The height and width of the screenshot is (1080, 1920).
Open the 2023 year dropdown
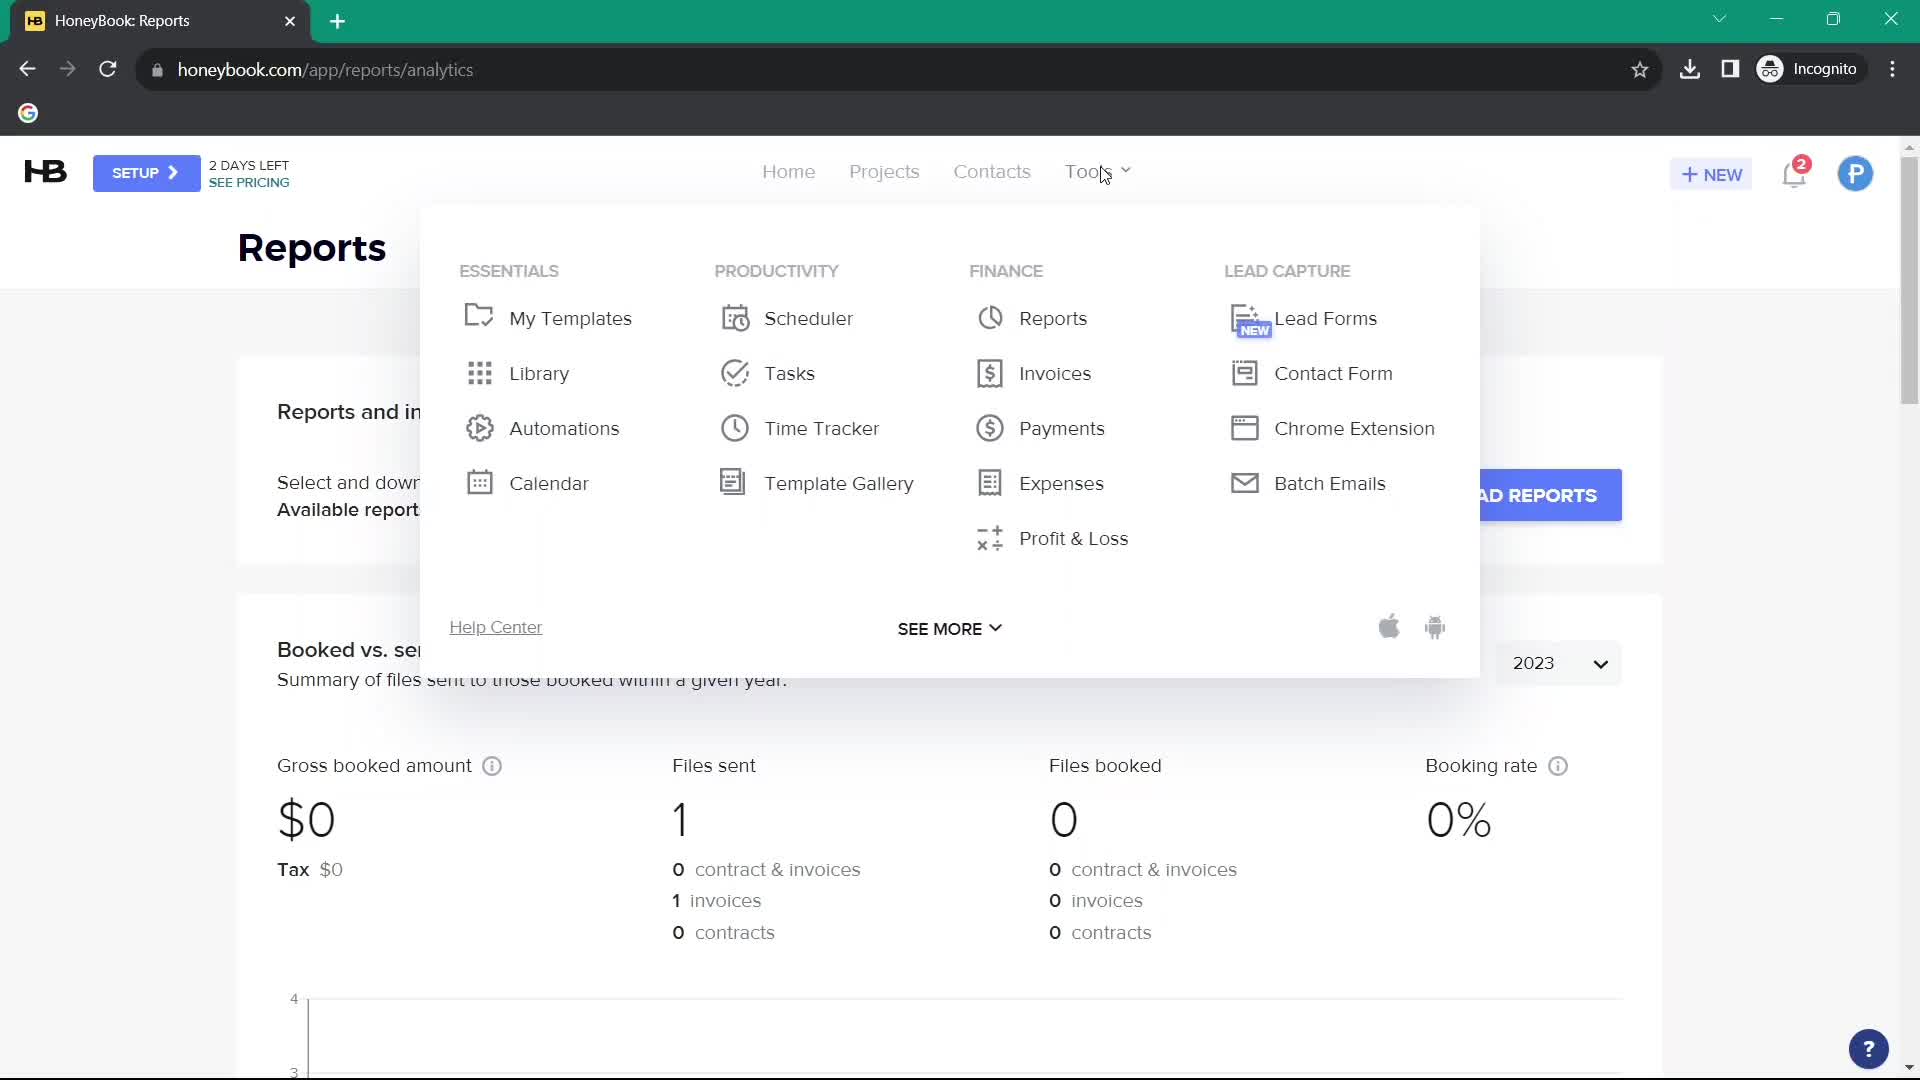pyautogui.click(x=1559, y=663)
